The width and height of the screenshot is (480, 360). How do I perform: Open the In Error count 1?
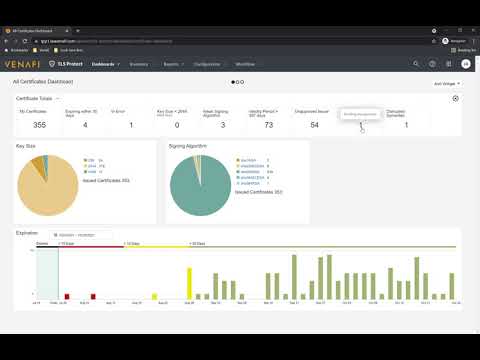[131, 125]
